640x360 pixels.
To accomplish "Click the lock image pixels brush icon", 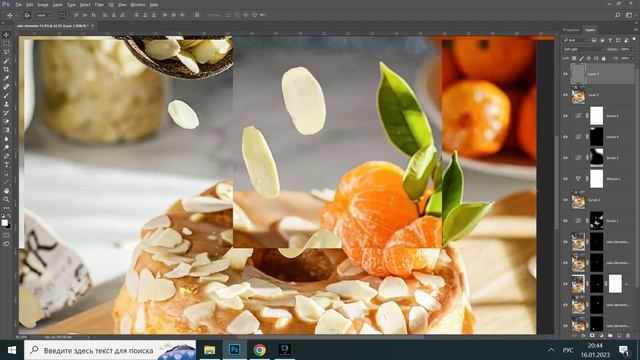I will pos(582,58).
